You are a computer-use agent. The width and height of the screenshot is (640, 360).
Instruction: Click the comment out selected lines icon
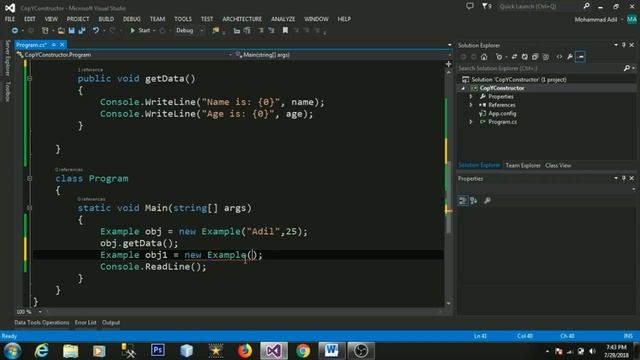261,31
